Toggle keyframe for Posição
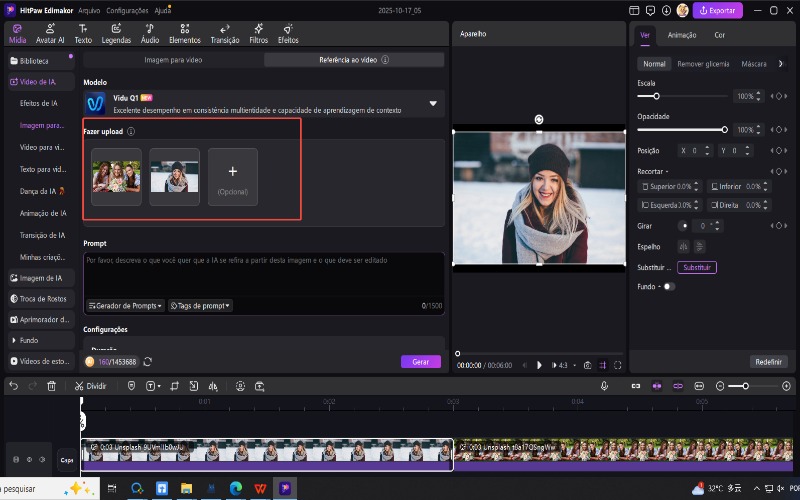 tap(779, 151)
